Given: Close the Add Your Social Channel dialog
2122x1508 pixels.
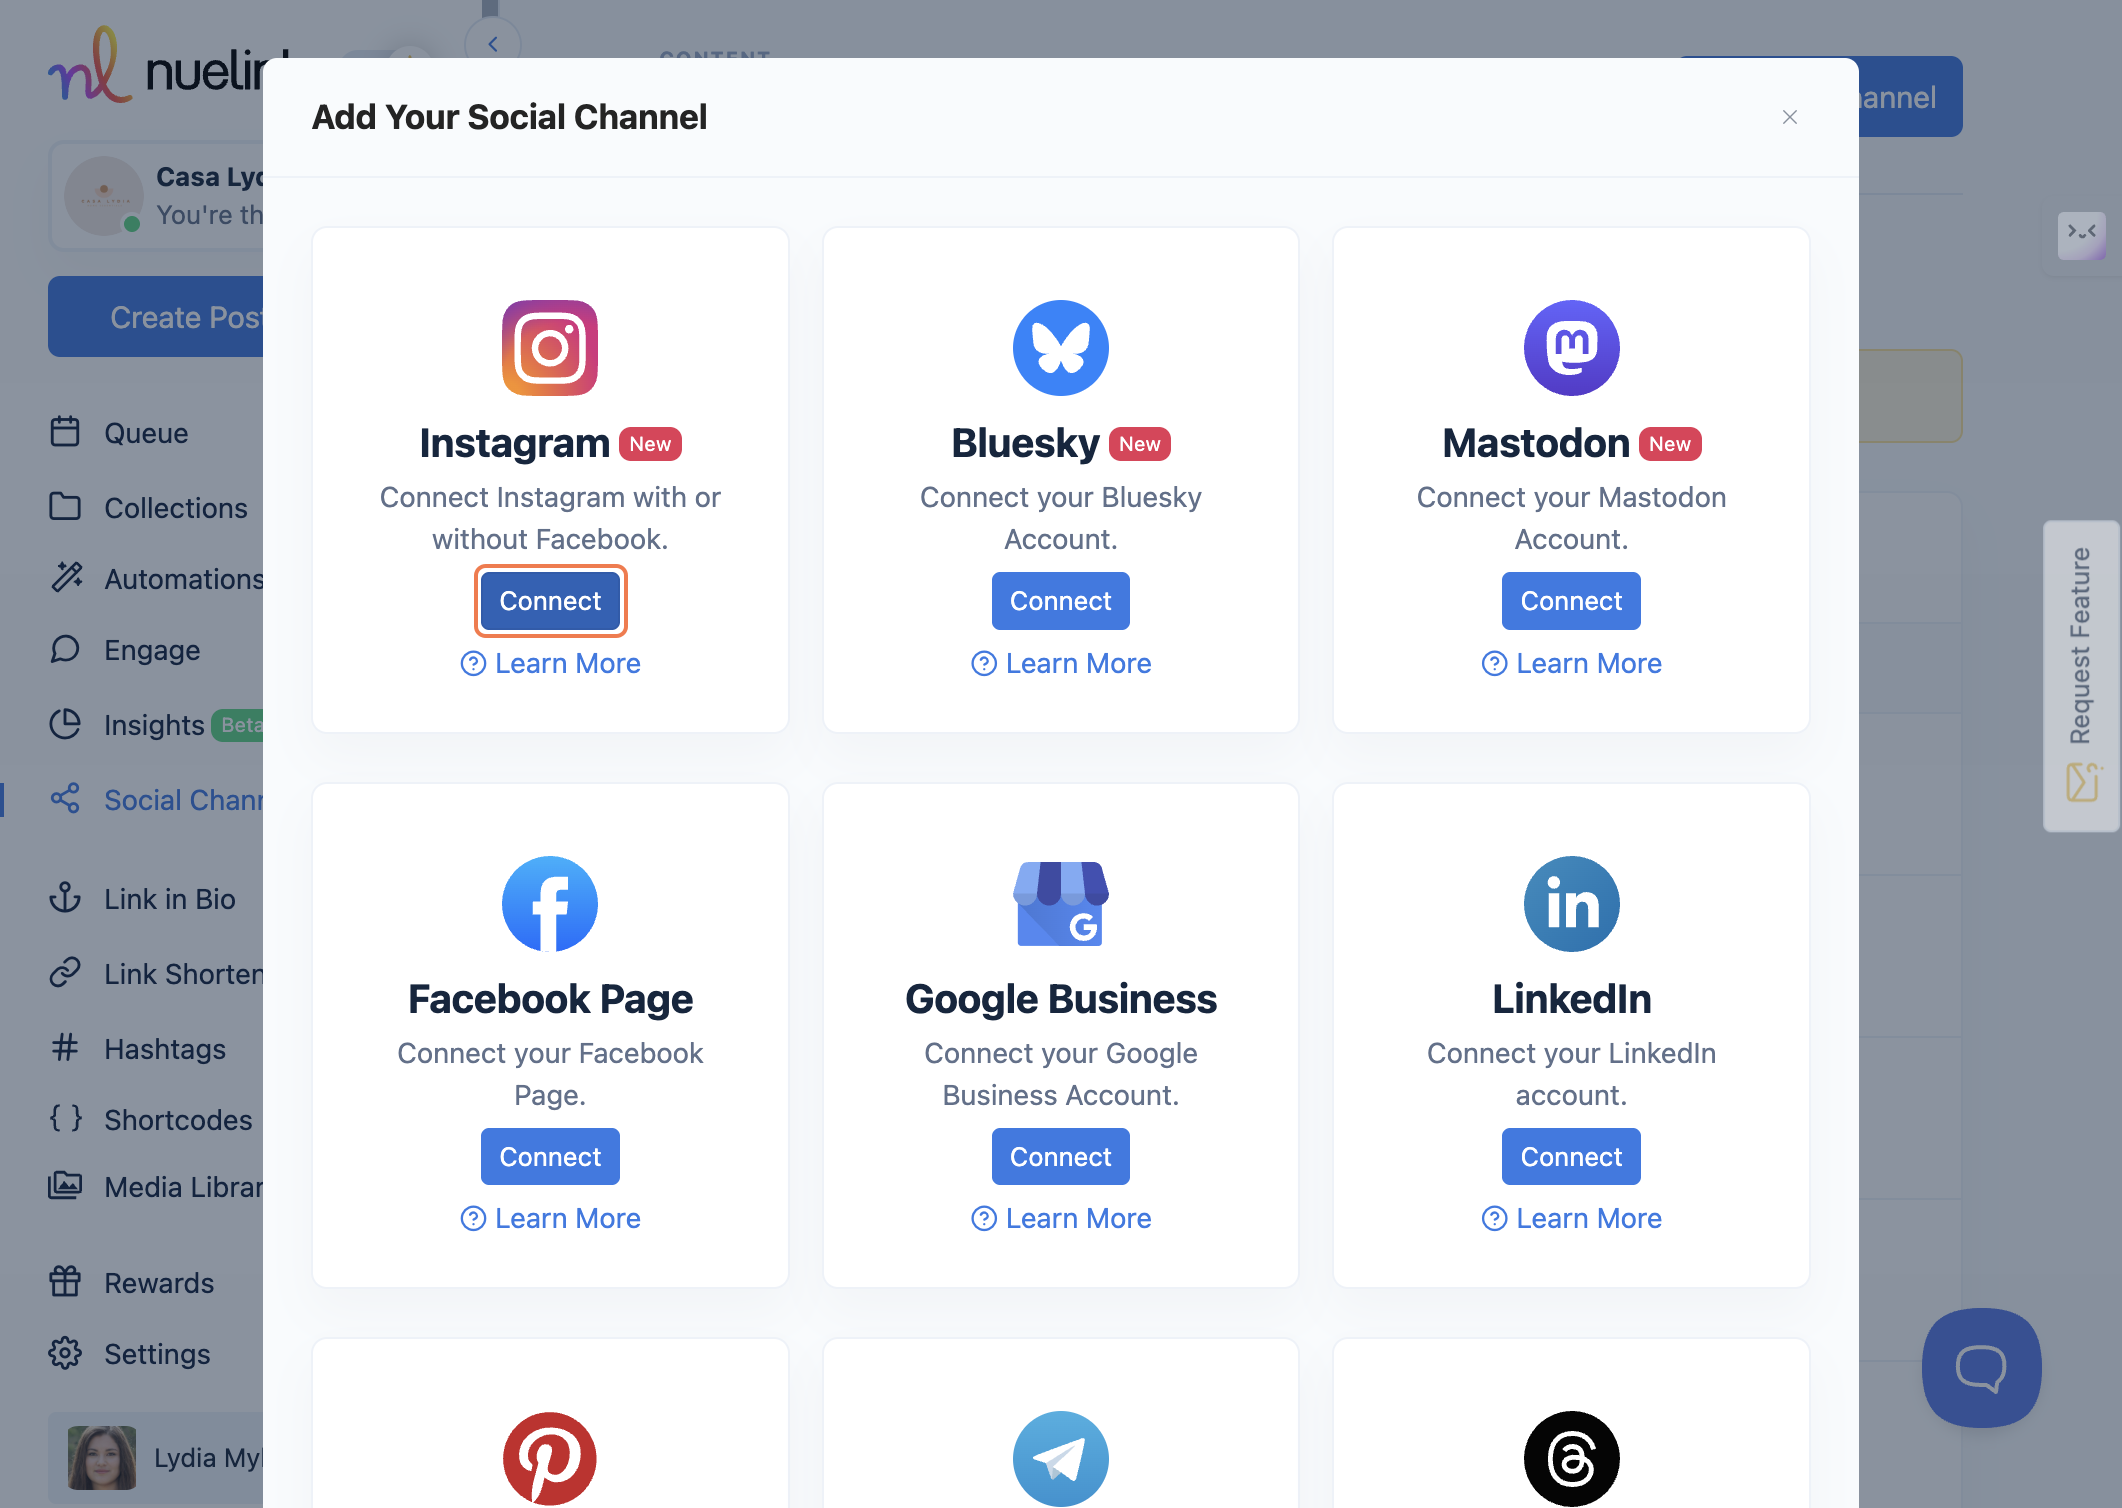Looking at the screenshot, I should [1790, 117].
